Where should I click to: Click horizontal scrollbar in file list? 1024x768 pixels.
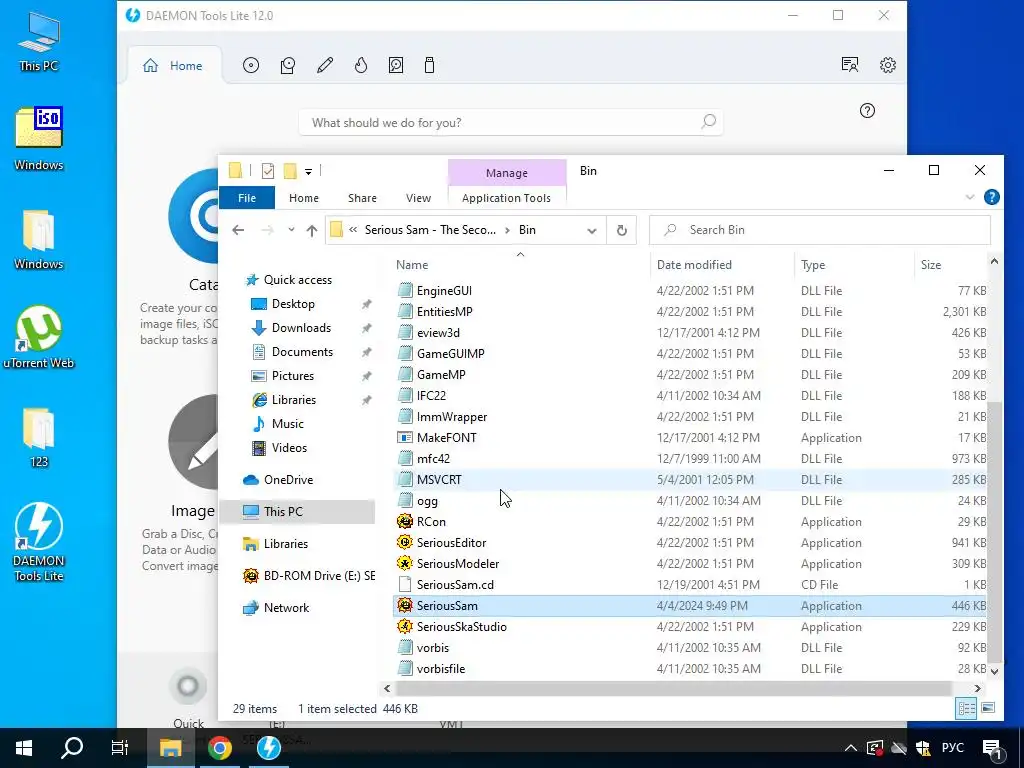pos(673,688)
